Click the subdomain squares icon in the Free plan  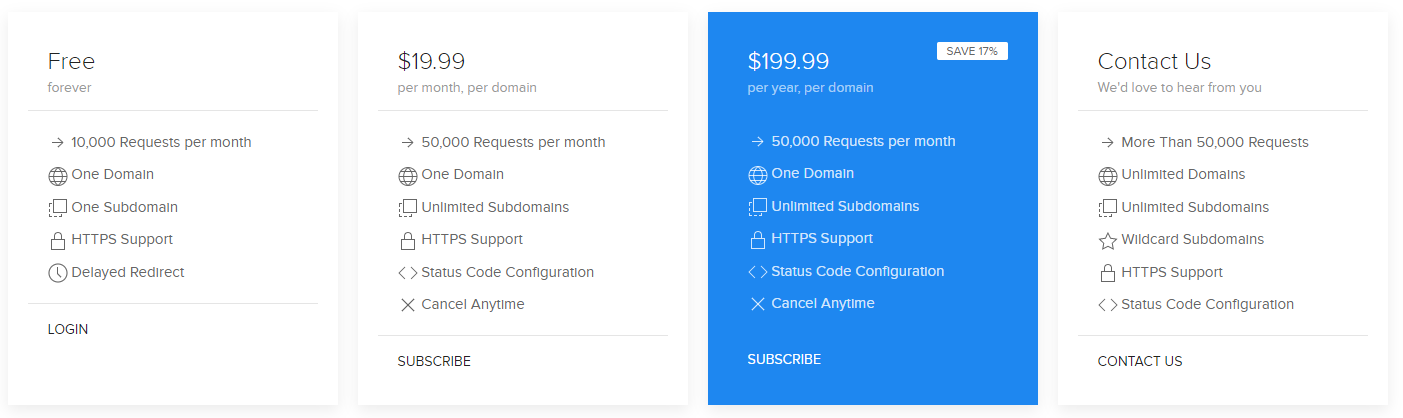(x=58, y=208)
